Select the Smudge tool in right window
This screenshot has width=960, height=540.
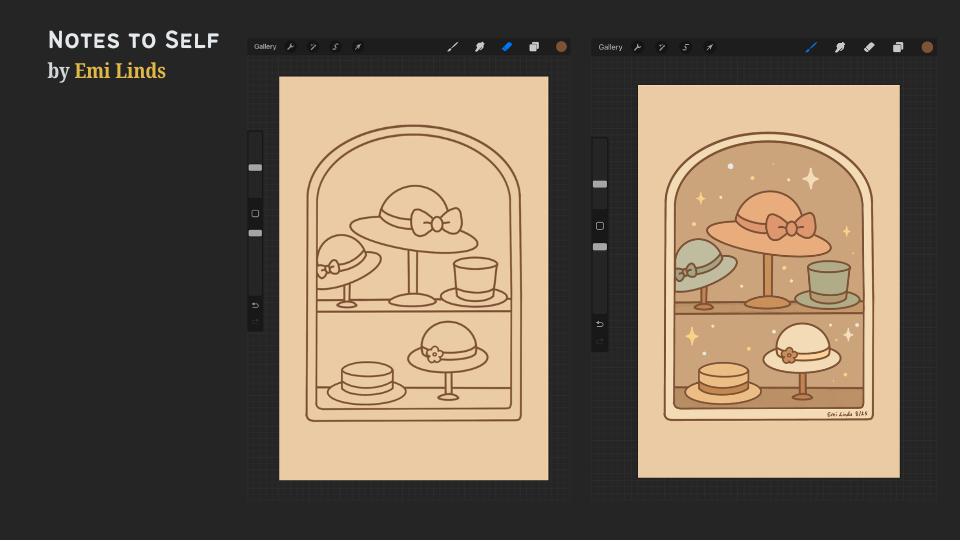tap(840, 47)
